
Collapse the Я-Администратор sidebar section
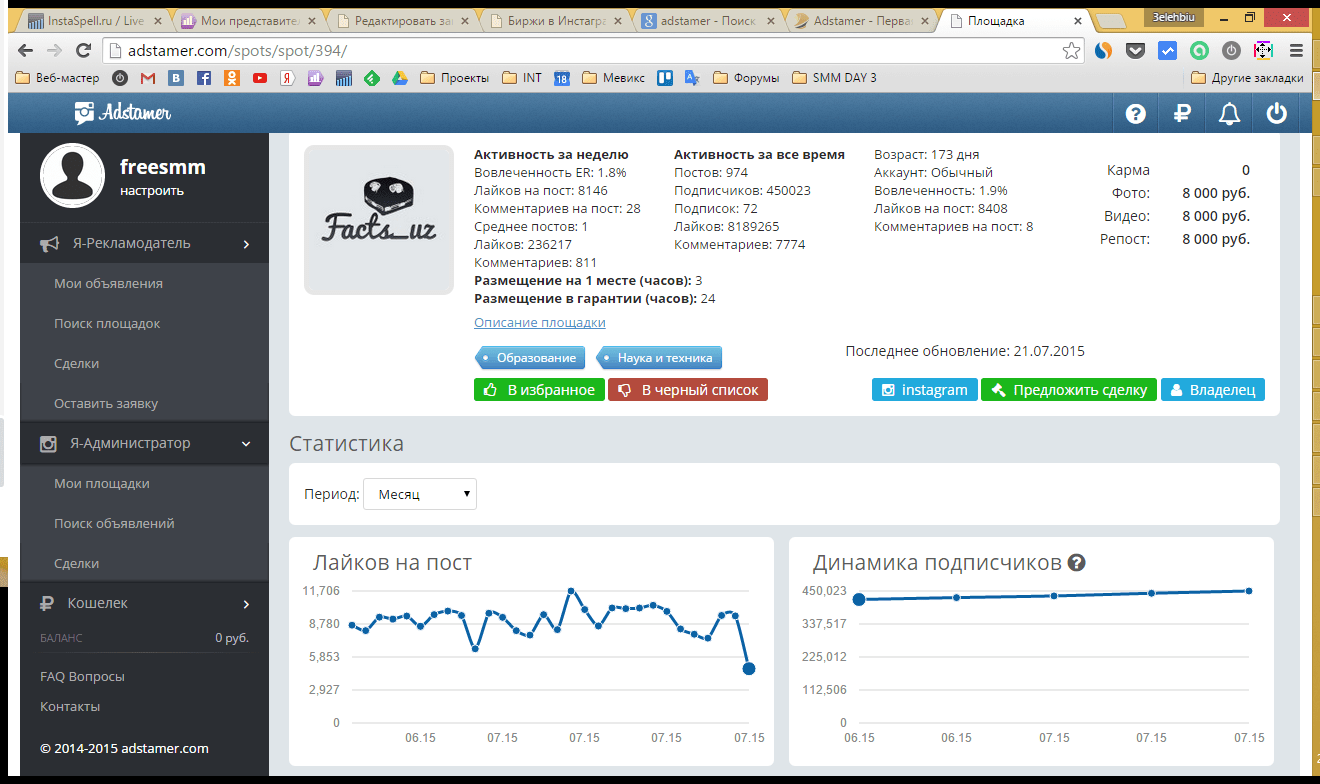[144, 443]
